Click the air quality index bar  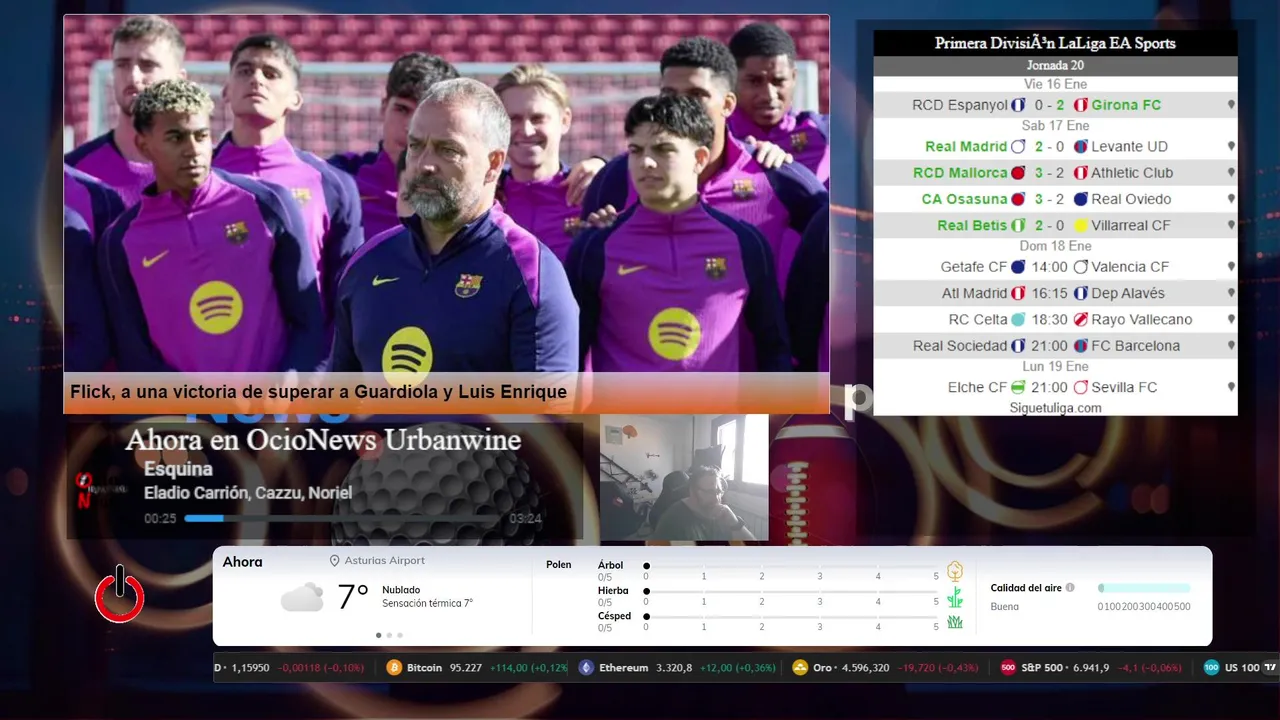click(1144, 588)
